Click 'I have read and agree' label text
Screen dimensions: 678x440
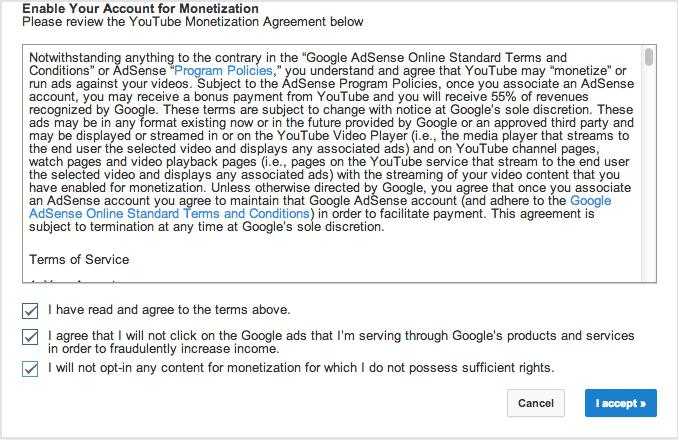point(169,310)
